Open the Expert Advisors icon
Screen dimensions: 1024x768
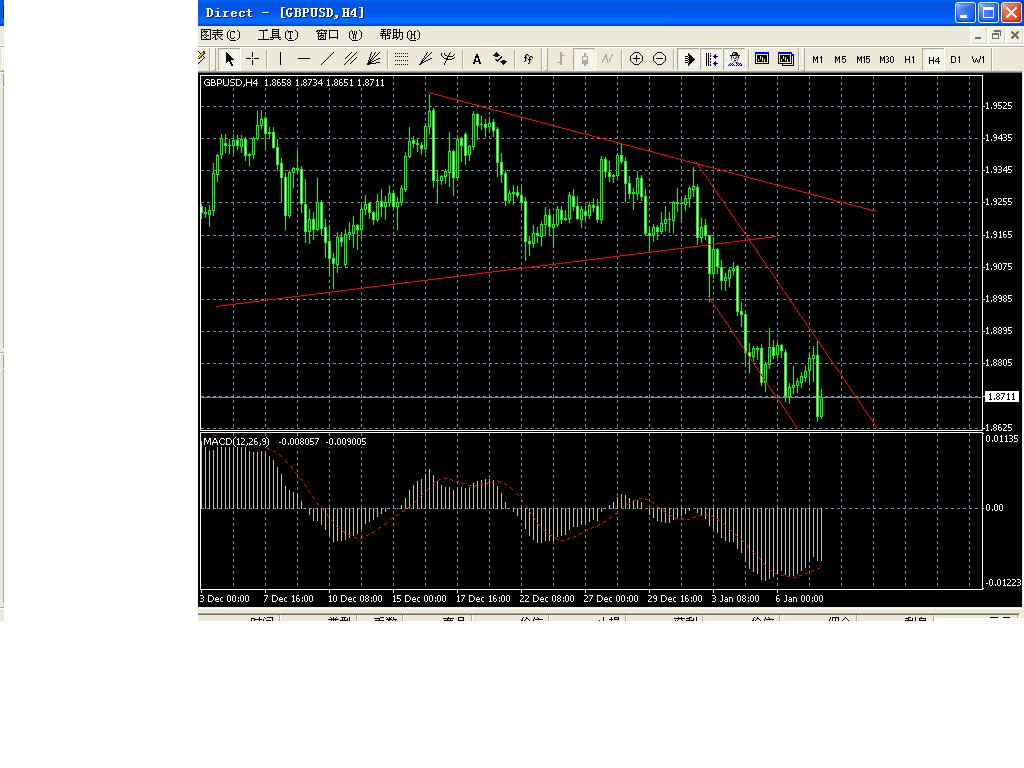click(x=735, y=59)
